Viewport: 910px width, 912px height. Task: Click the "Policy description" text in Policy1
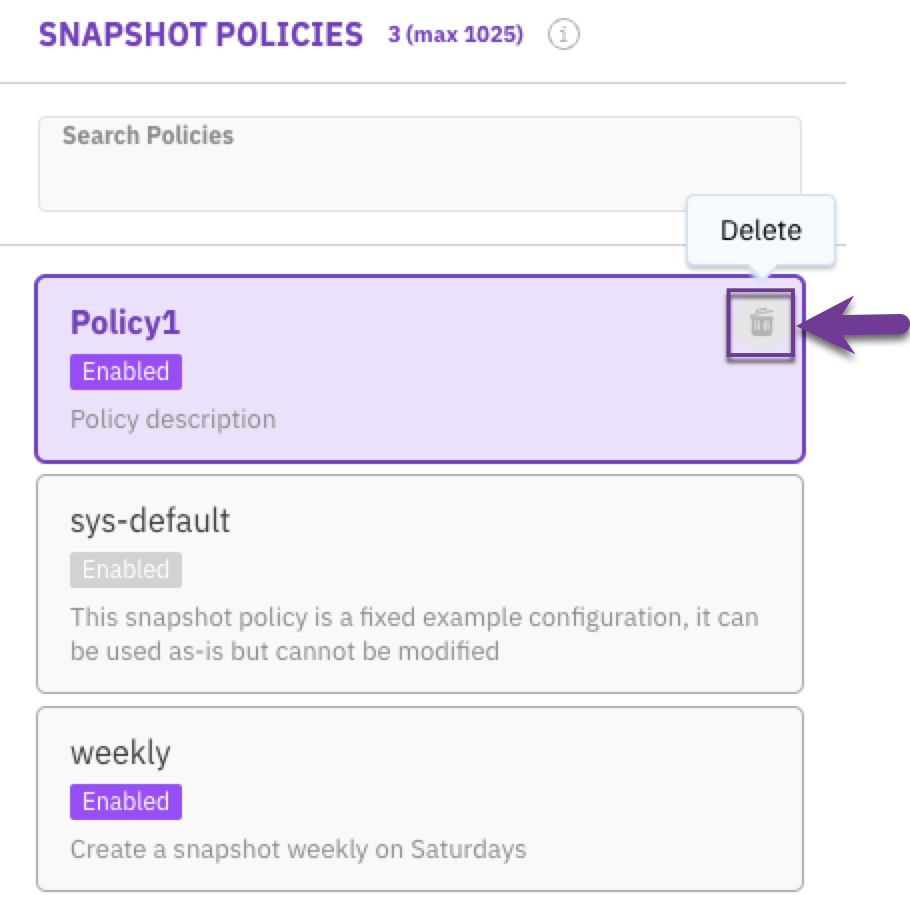173,419
